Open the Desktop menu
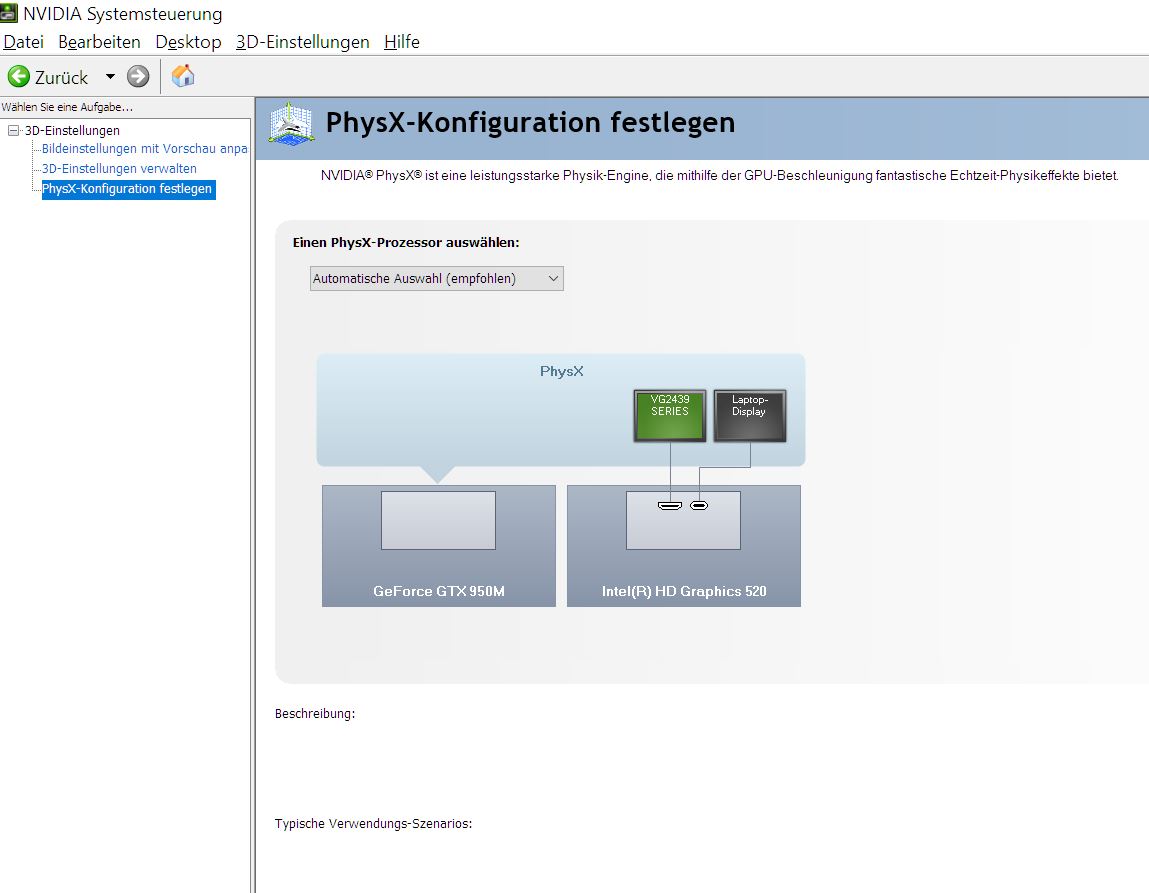1149x893 pixels. (188, 42)
